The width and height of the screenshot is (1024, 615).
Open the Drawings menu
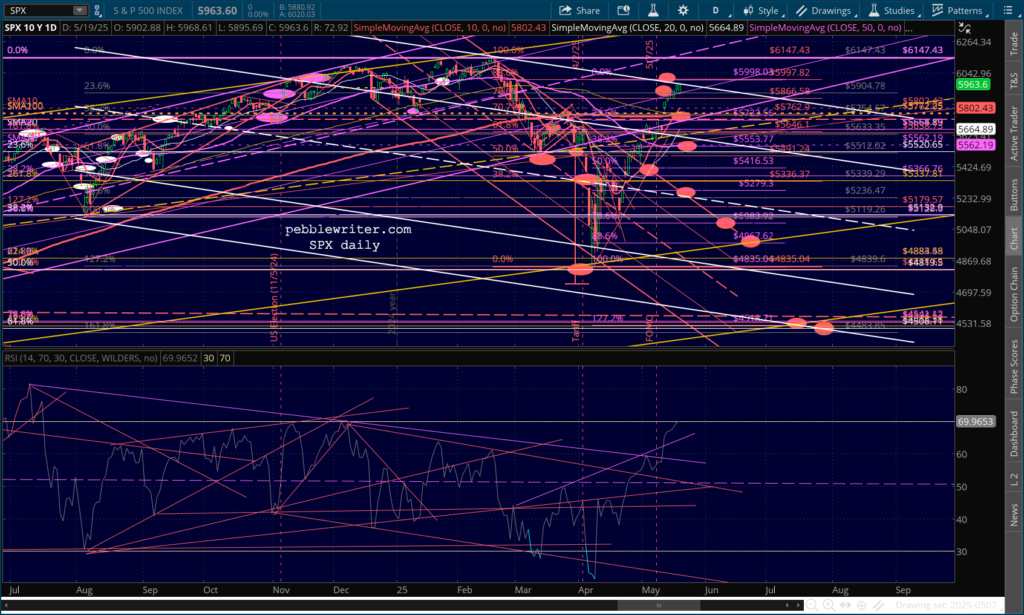823,10
